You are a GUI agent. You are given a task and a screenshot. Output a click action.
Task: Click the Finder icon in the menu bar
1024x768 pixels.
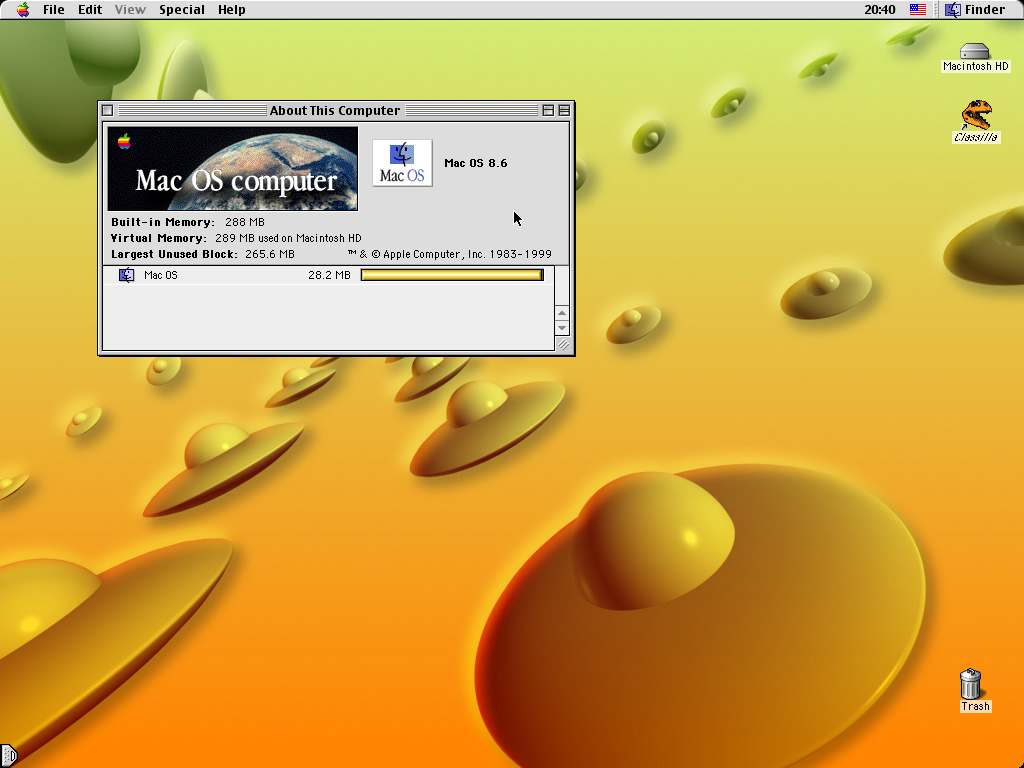pos(953,10)
